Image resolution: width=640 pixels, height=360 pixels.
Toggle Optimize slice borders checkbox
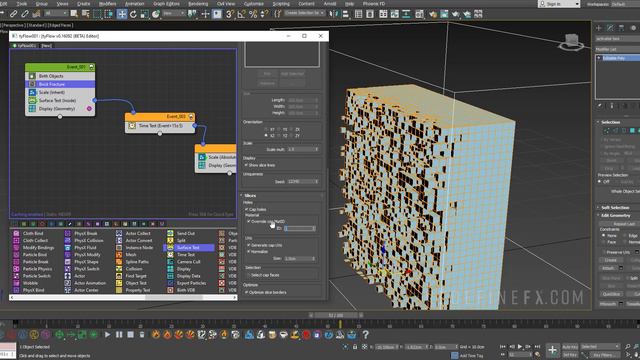coord(246,292)
